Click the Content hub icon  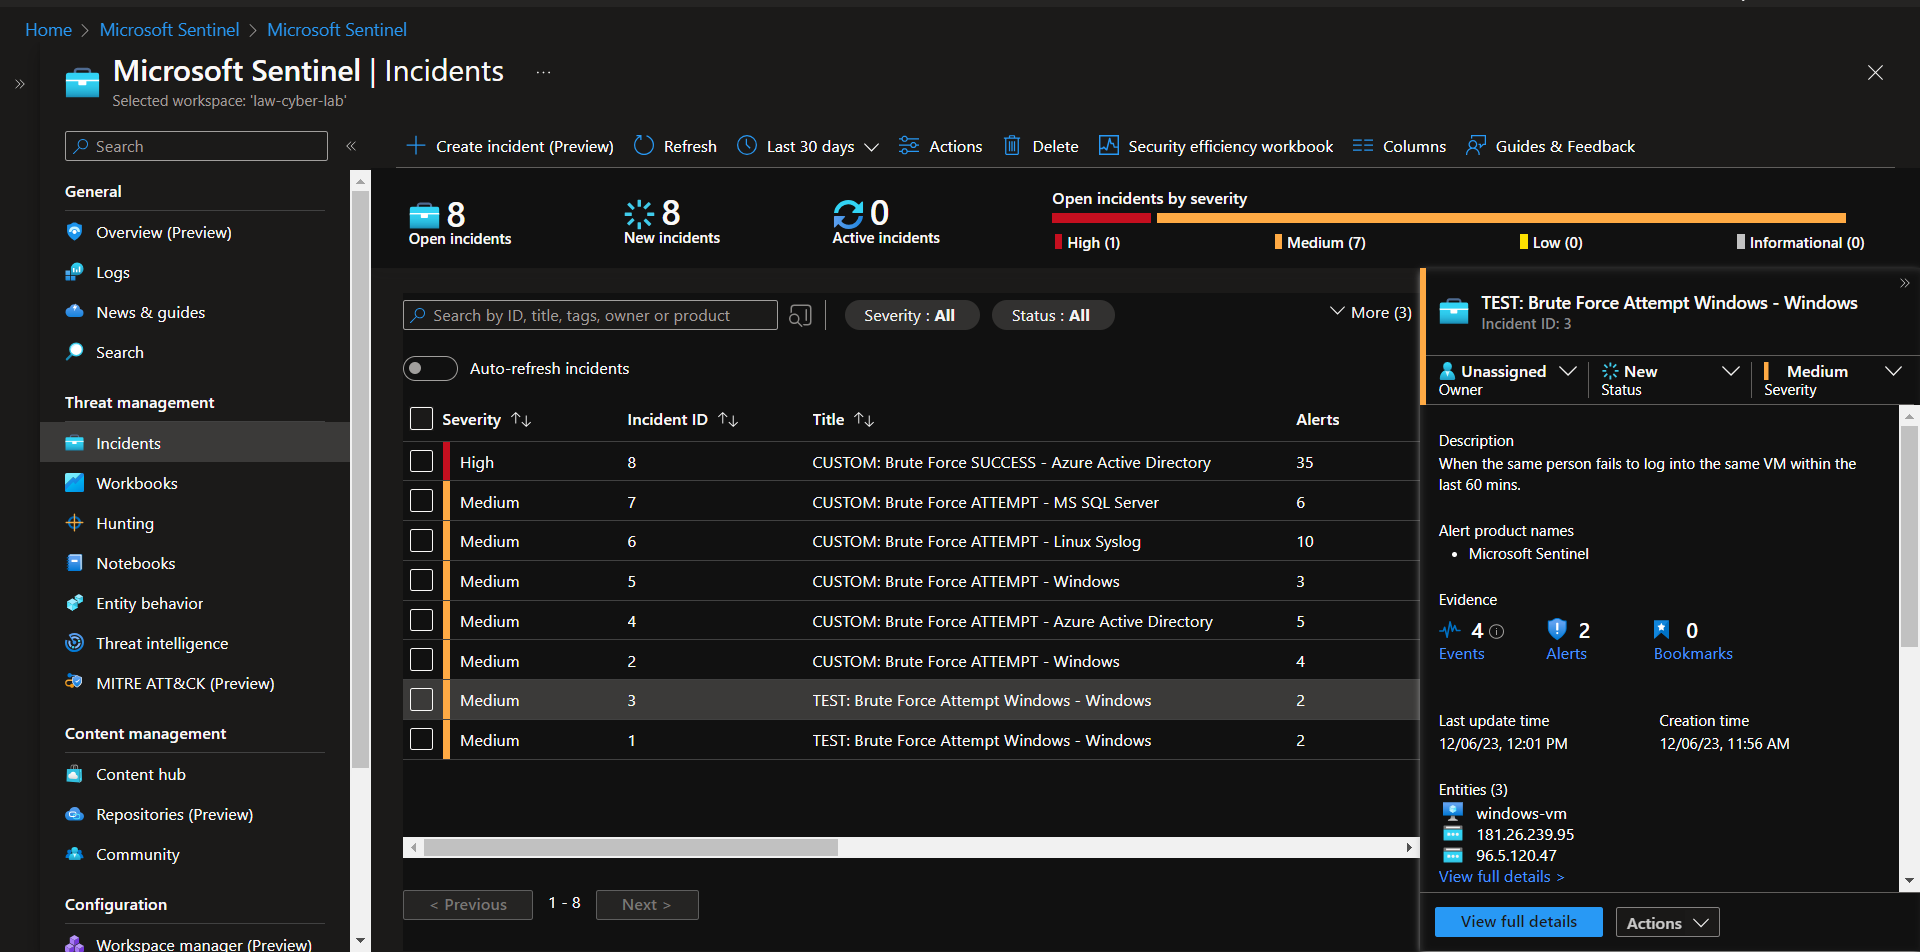(74, 774)
